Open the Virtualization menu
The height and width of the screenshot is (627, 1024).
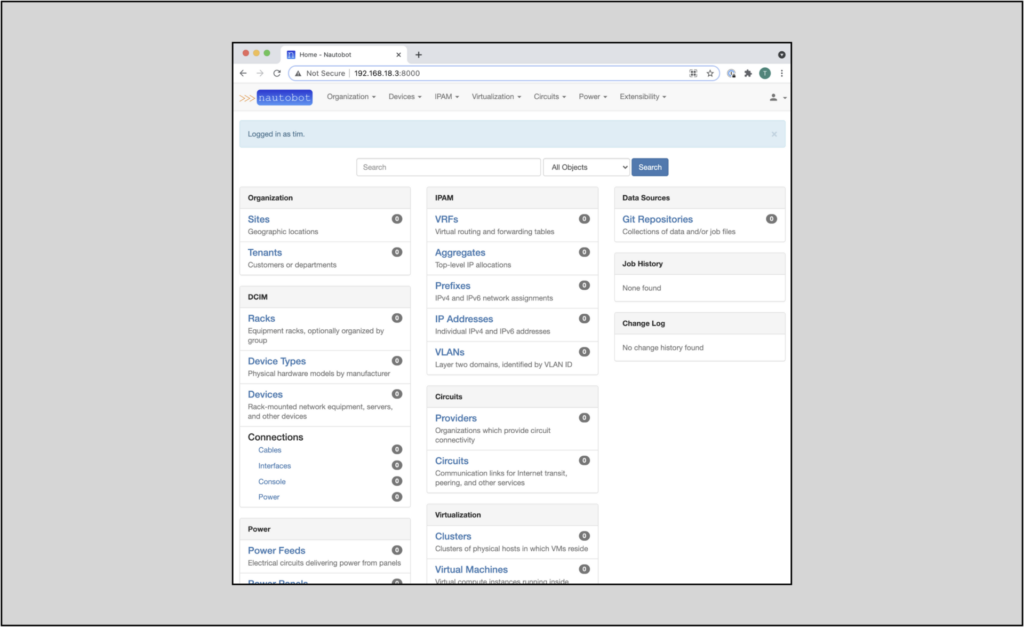pos(496,97)
